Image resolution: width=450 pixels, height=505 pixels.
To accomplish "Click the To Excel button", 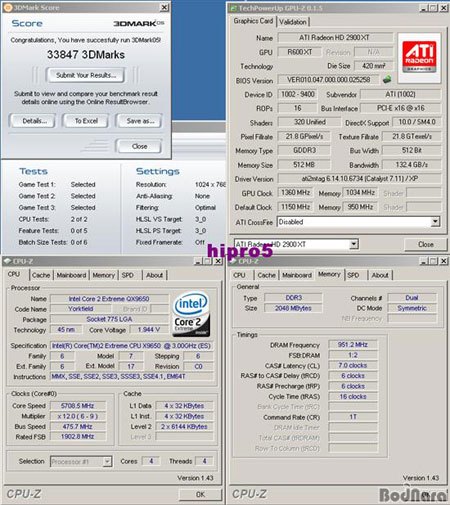I will click(x=86, y=121).
